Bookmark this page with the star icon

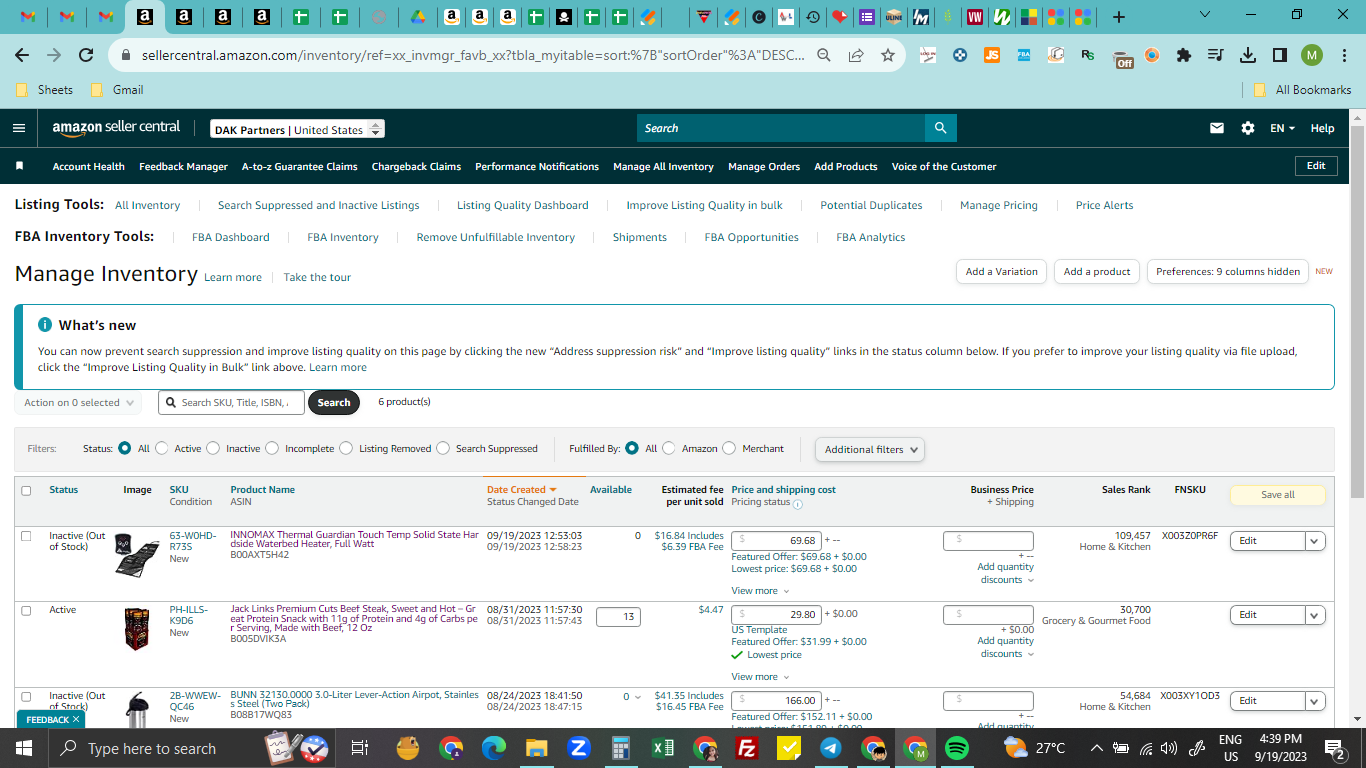tap(887, 55)
